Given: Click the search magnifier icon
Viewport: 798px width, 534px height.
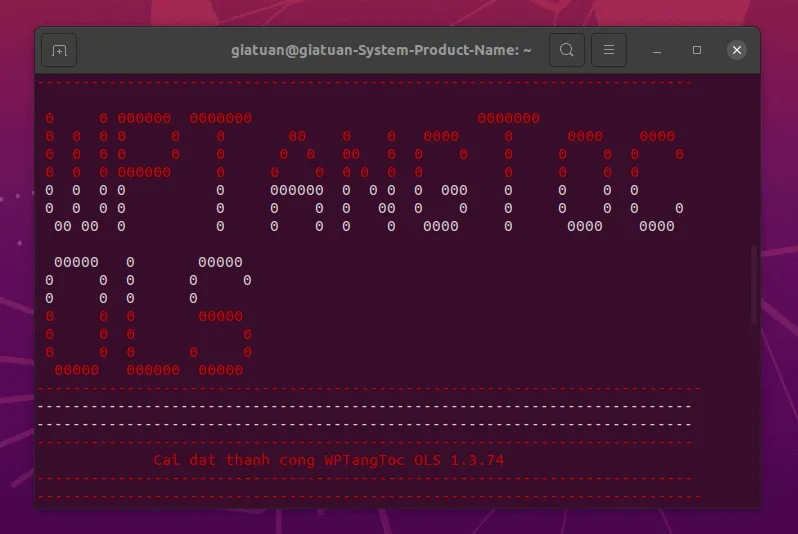Looking at the screenshot, I should [566, 50].
